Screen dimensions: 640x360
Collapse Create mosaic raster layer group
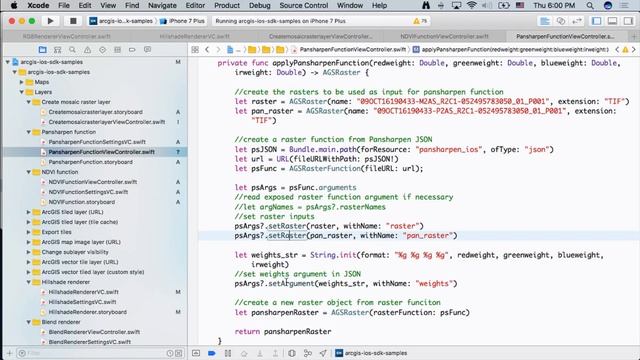pyautogui.click(x=29, y=102)
